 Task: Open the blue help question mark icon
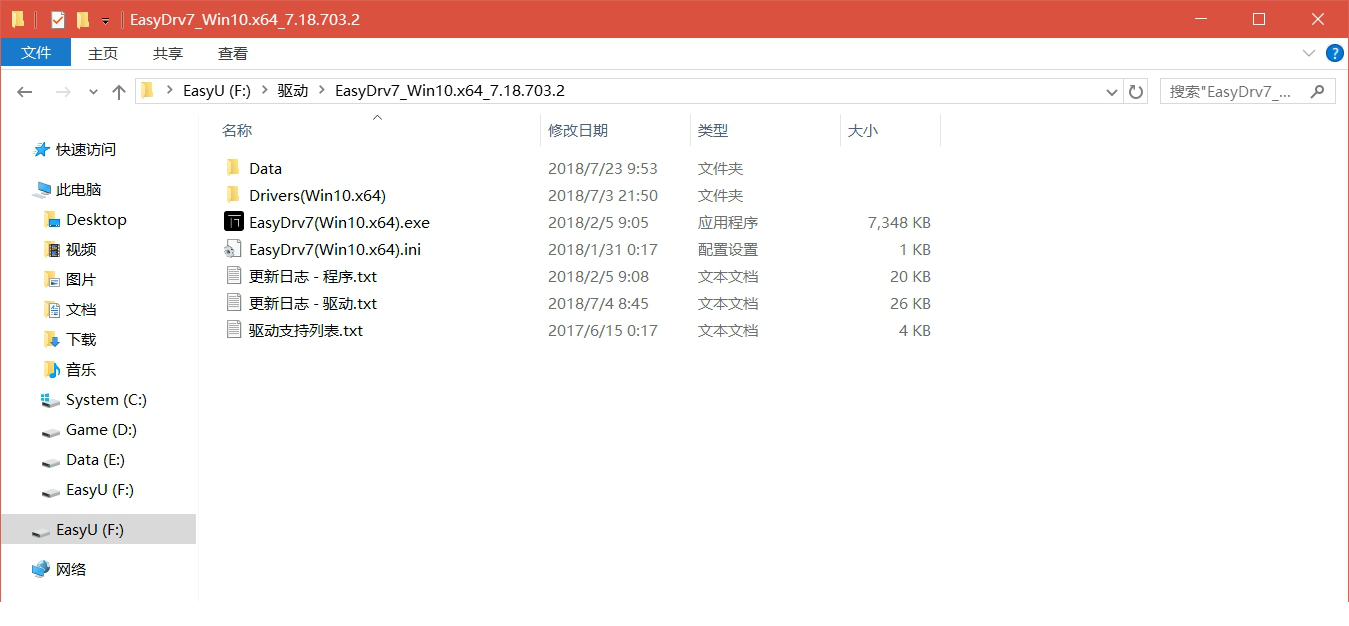[x=1334, y=53]
